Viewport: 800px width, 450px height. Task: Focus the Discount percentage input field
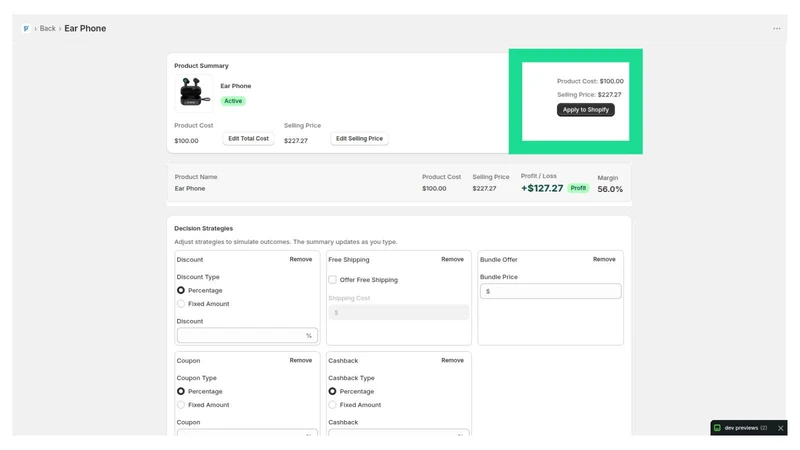[247, 335]
